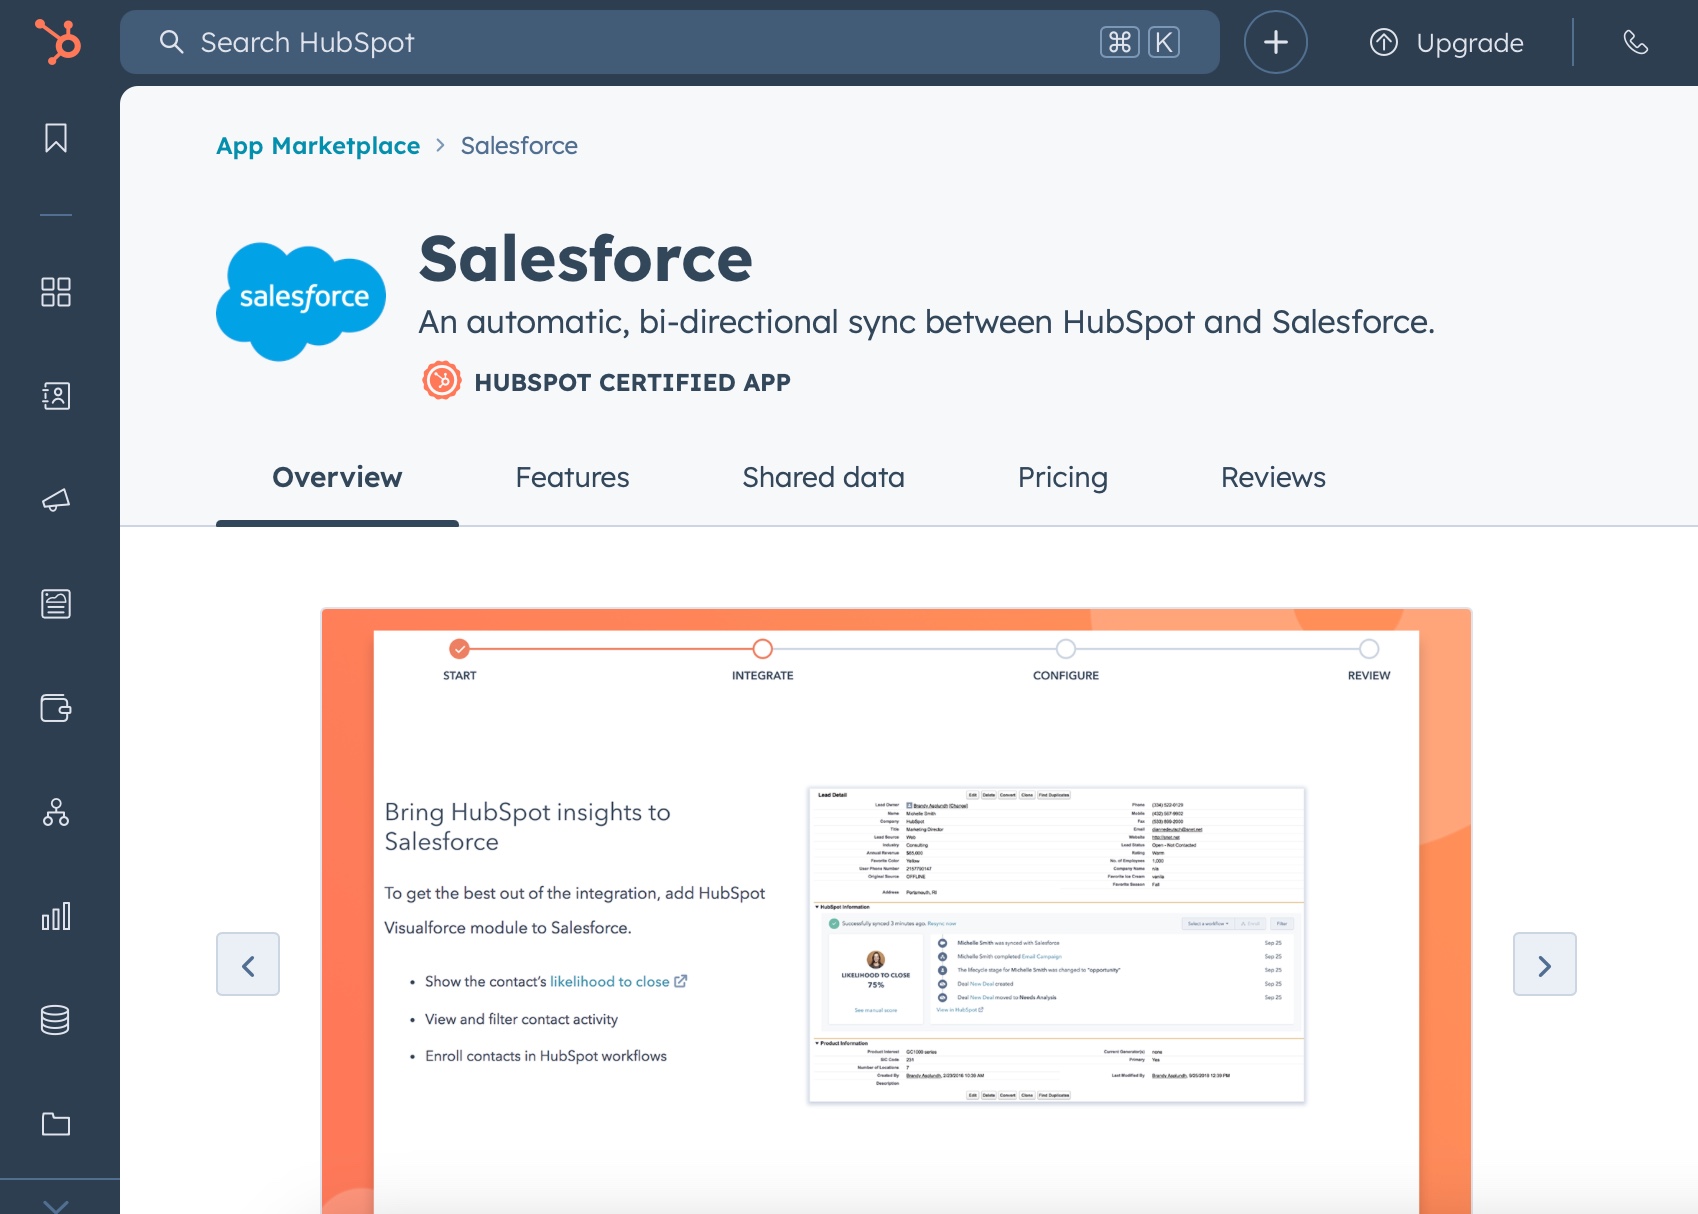Open the likelihood to close link

[609, 981]
